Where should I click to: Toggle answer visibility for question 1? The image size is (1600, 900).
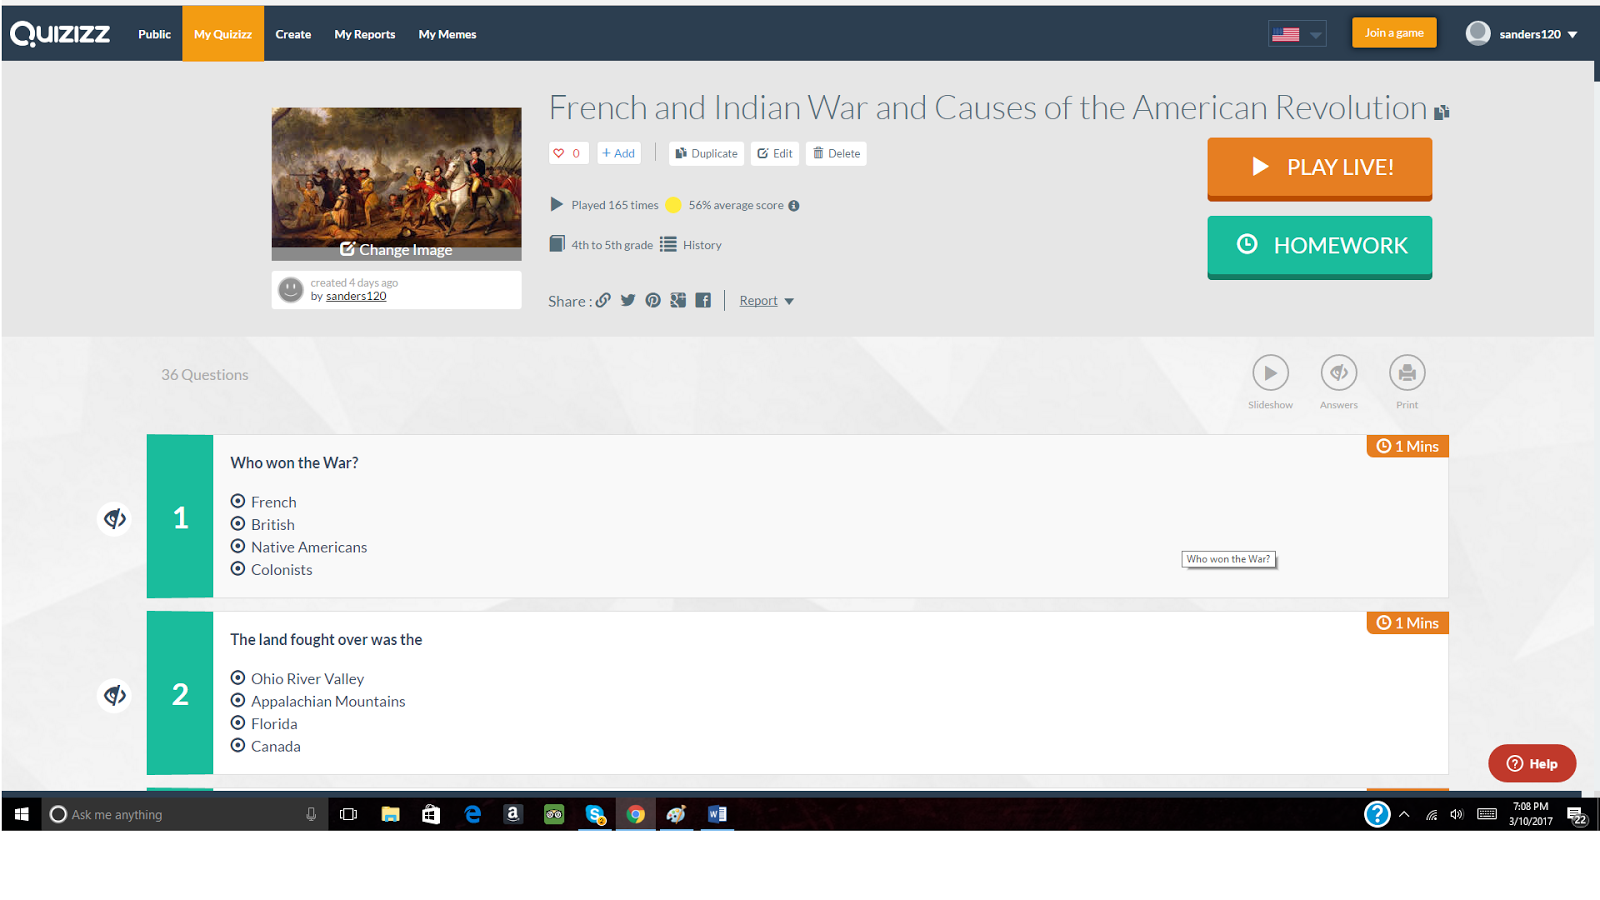coord(115,518)
